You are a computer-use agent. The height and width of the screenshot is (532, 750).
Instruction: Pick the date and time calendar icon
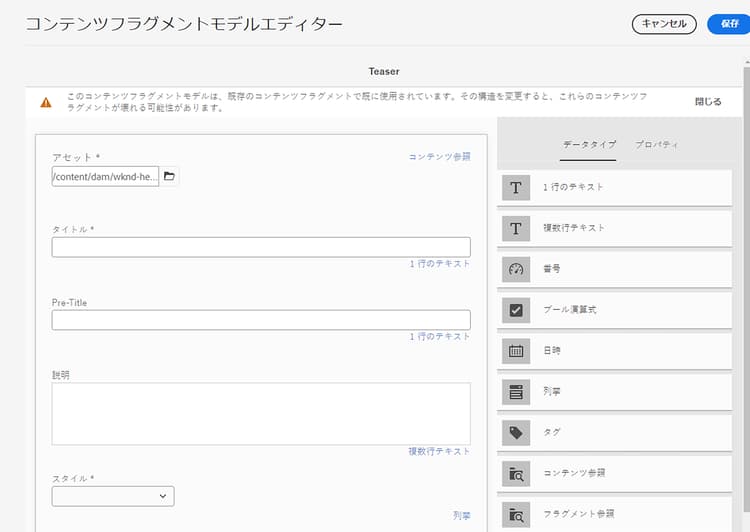(x=516, y=351)
